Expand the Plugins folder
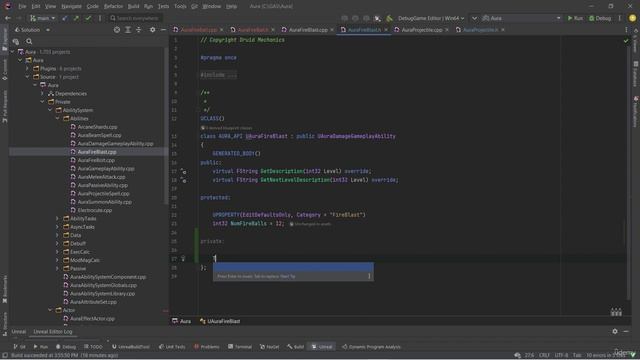 coord(27,69)
